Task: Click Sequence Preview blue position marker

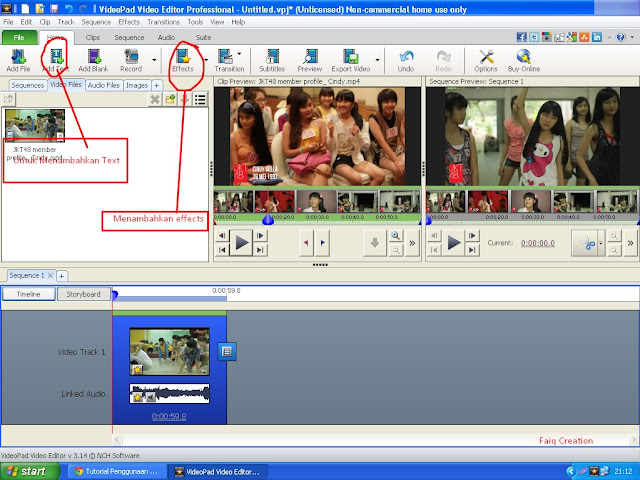Action: [x=429, y=221]
